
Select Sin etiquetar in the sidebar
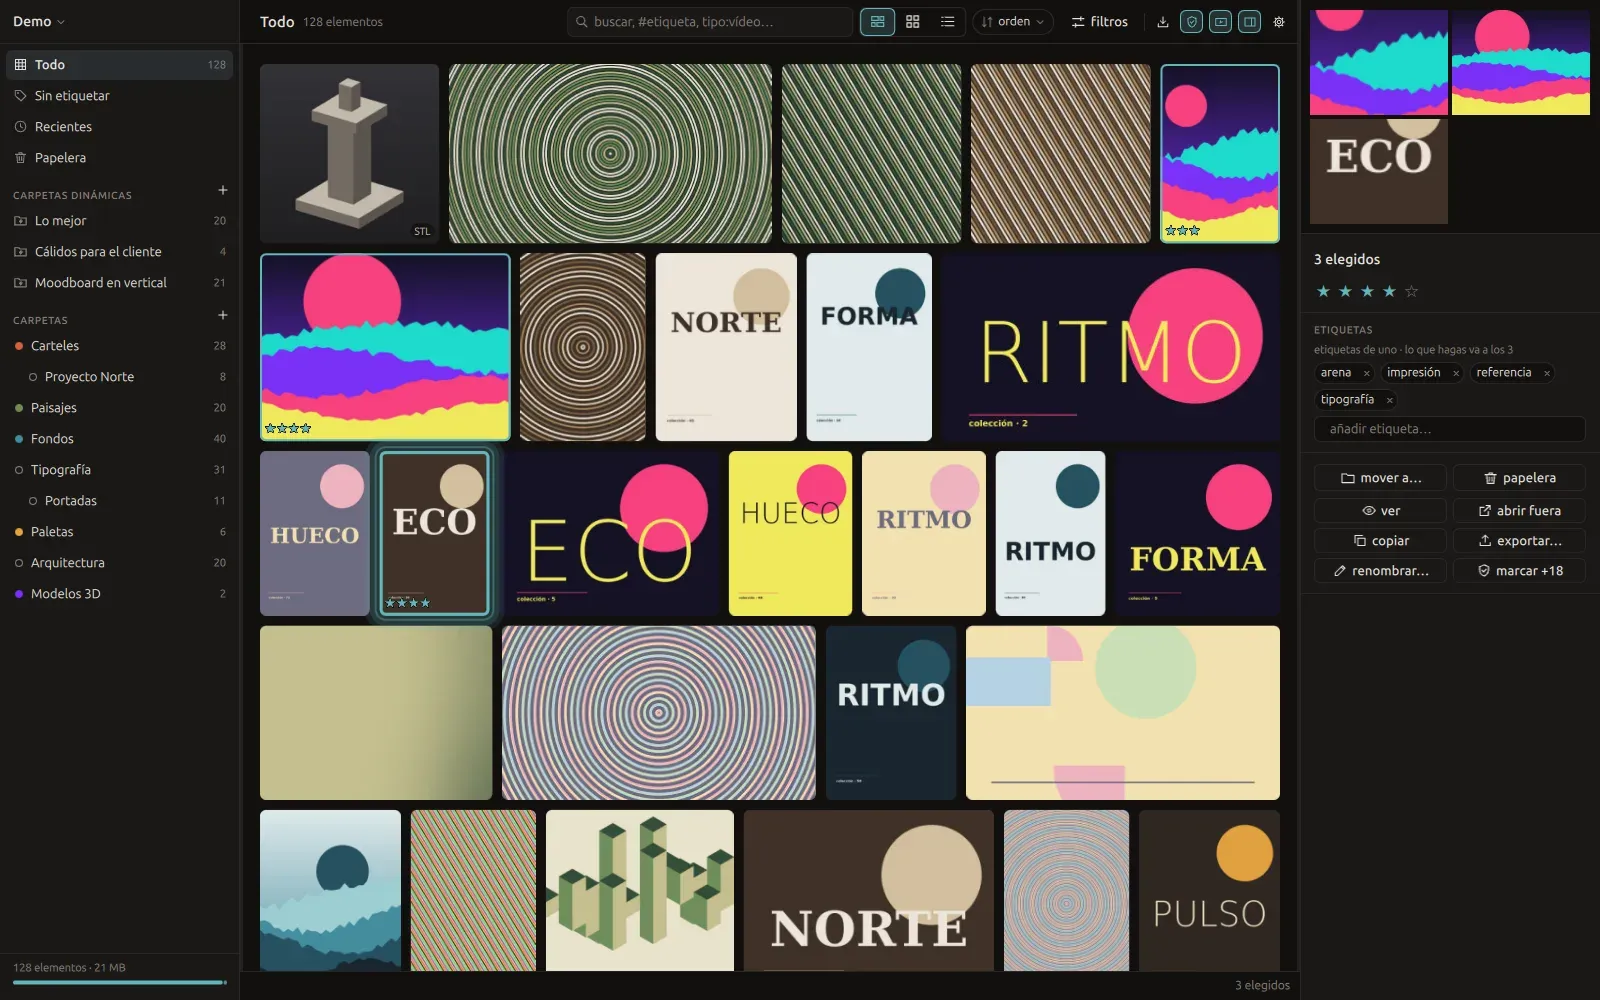[x=119, y=95]
